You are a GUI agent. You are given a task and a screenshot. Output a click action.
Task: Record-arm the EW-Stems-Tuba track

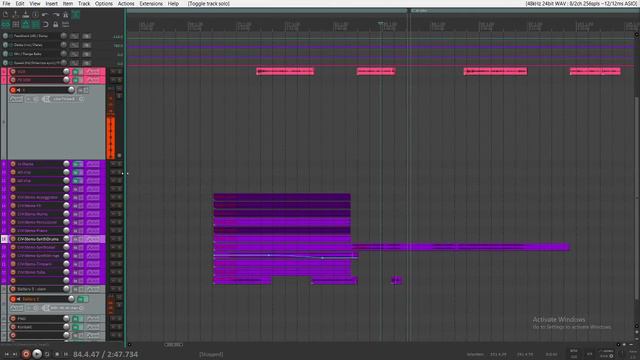[x=13, y=272]
